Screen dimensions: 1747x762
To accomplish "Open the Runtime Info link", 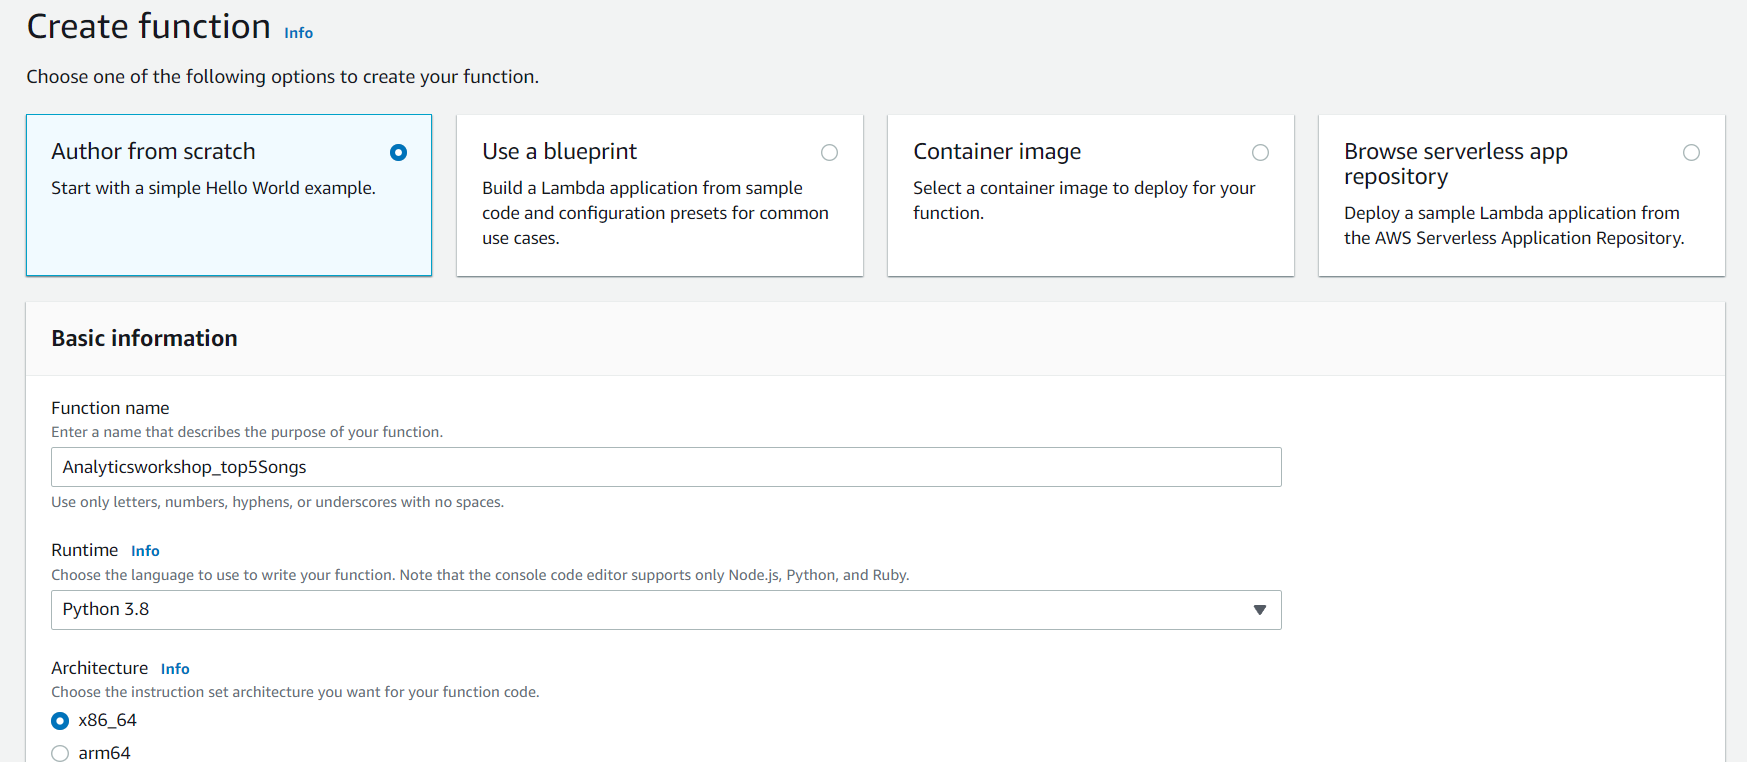I will click(x=145, y=551).
